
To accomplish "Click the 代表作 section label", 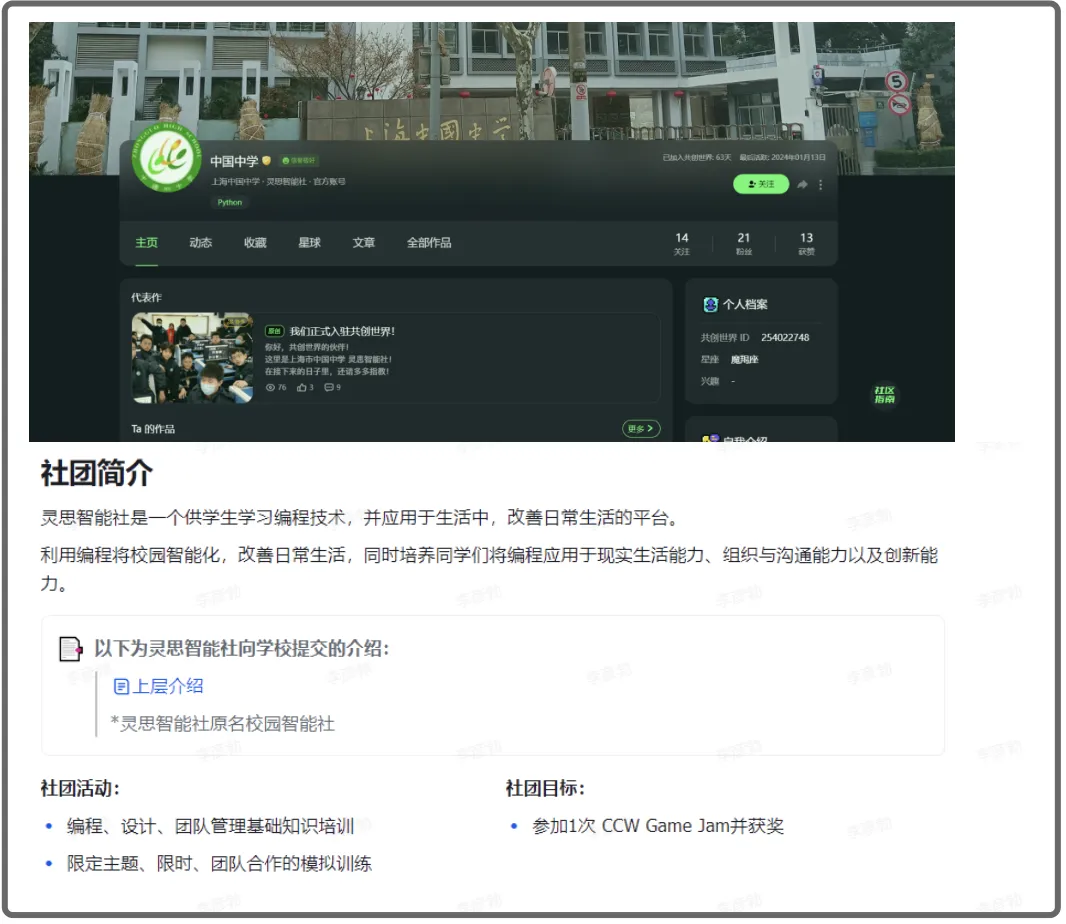I will coord(146,298).
